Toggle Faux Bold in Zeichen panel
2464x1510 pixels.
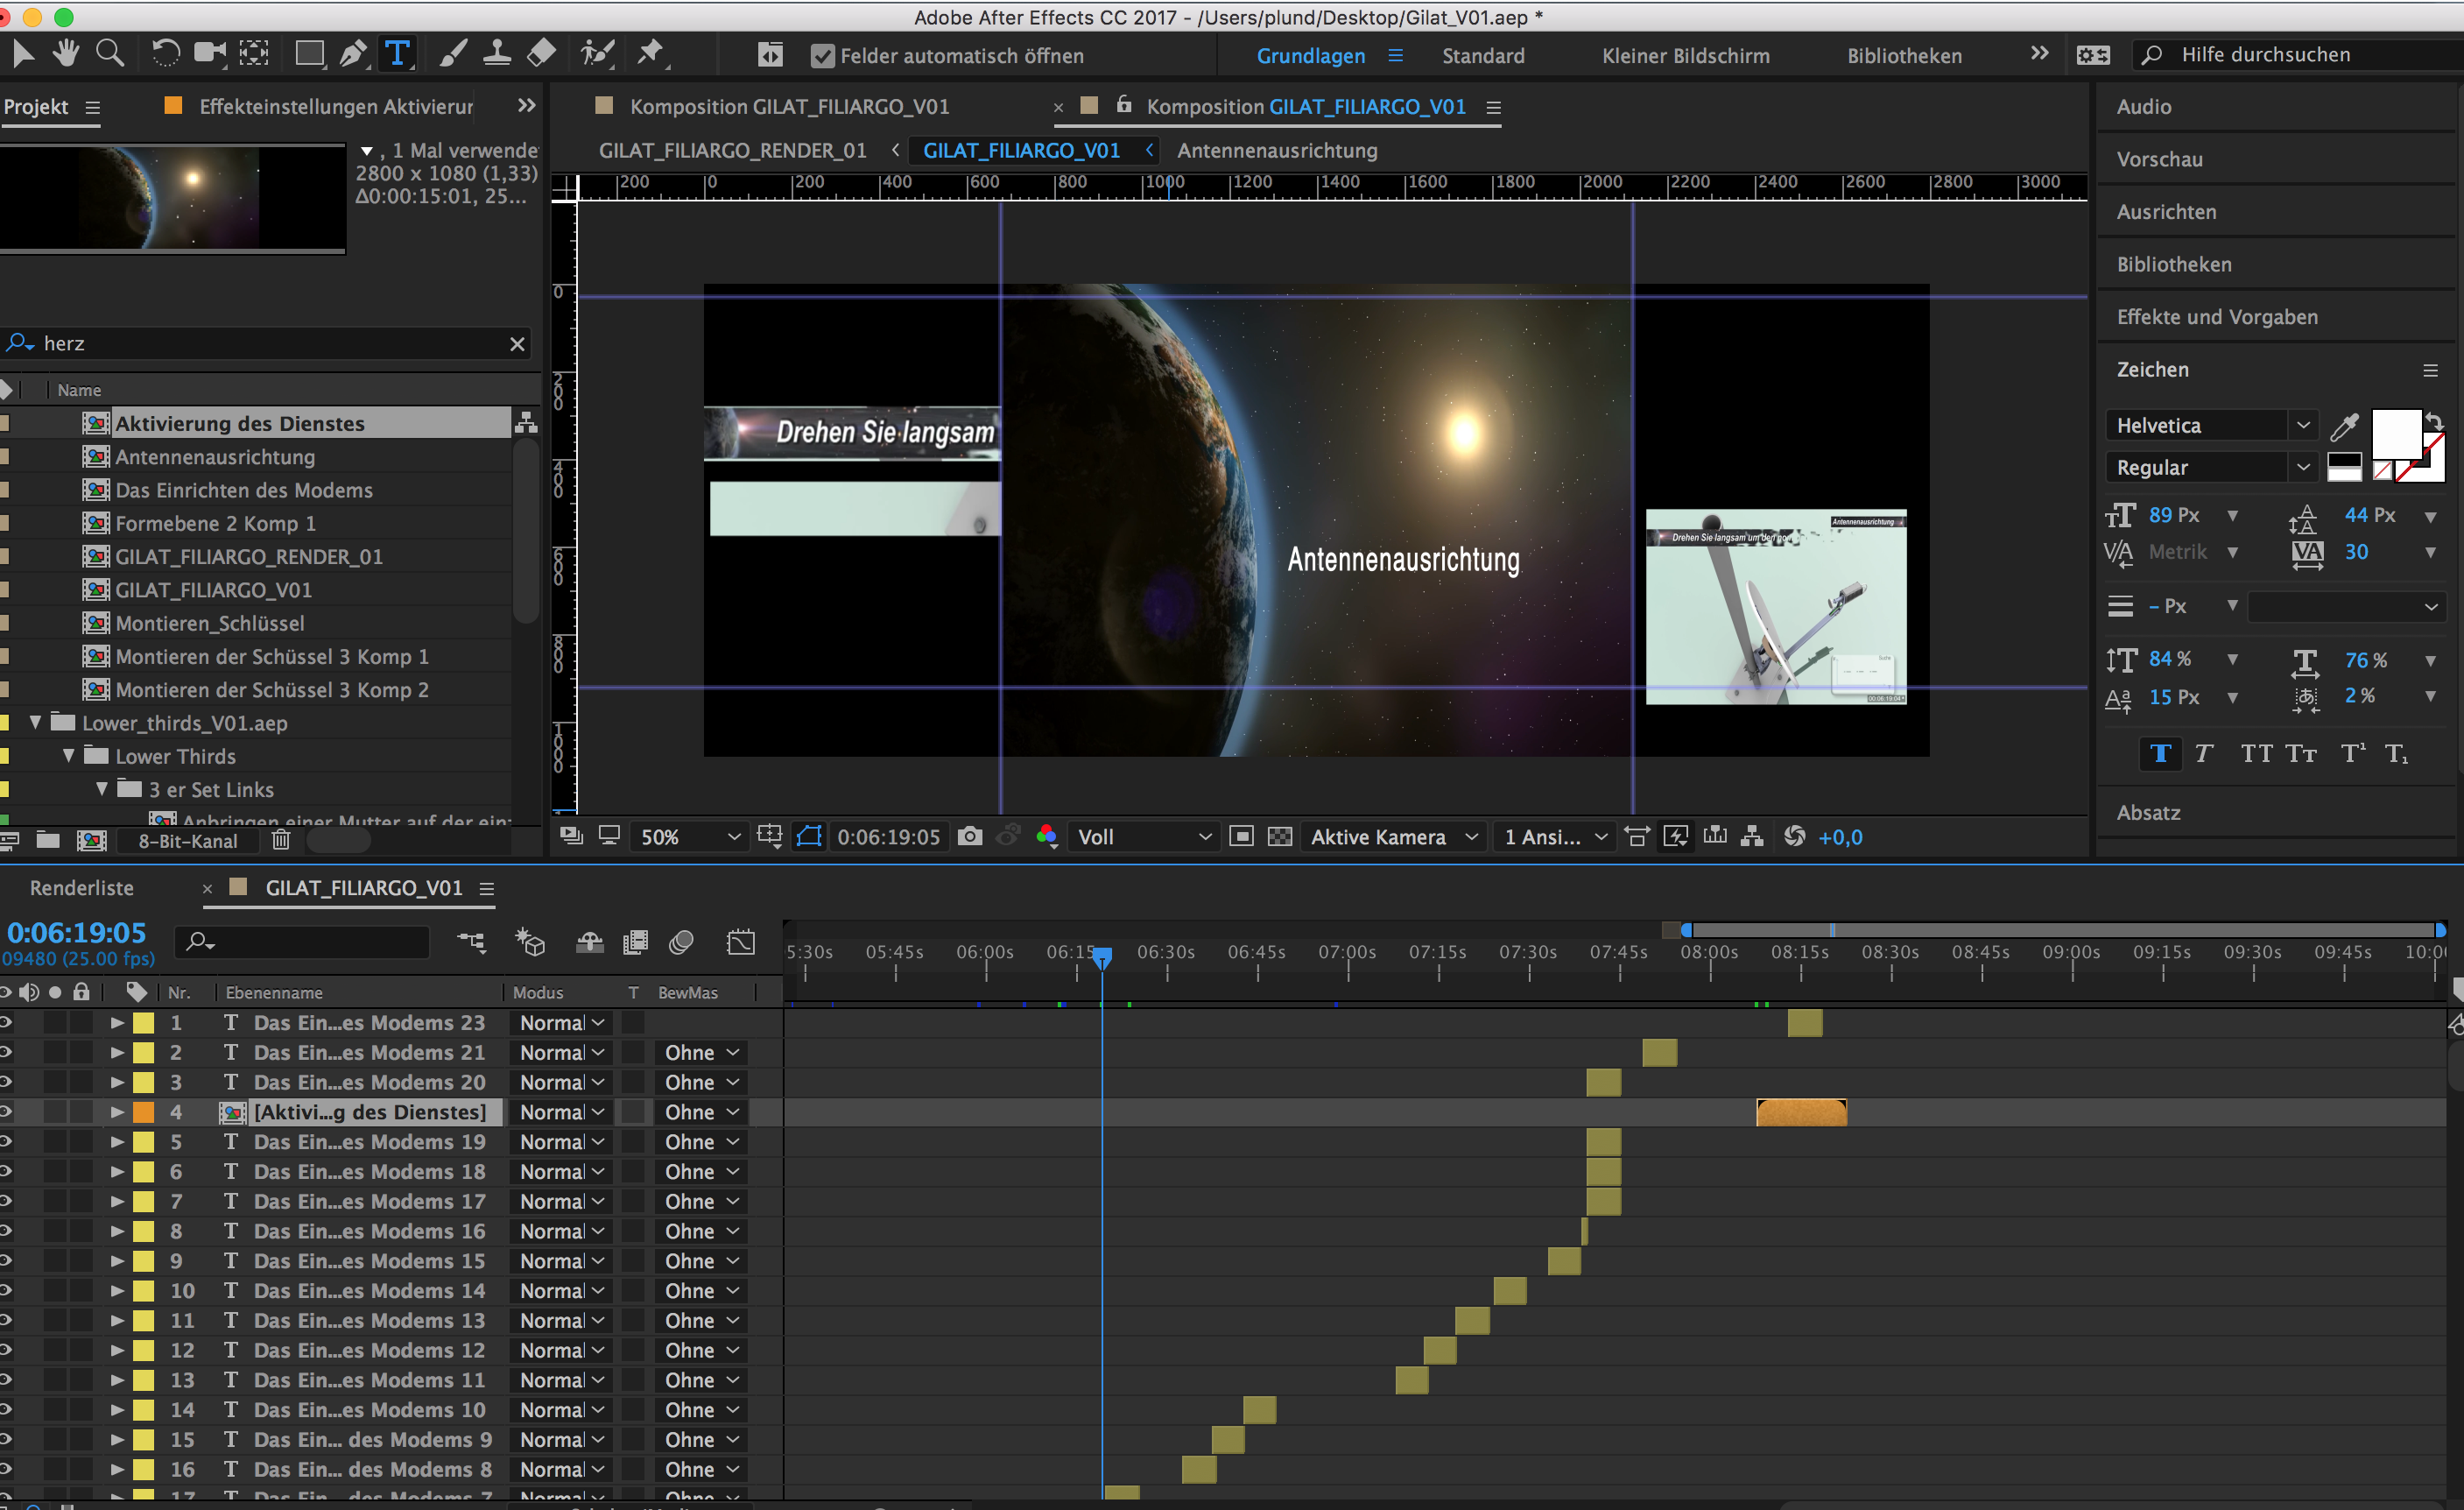pos(2160,753)
